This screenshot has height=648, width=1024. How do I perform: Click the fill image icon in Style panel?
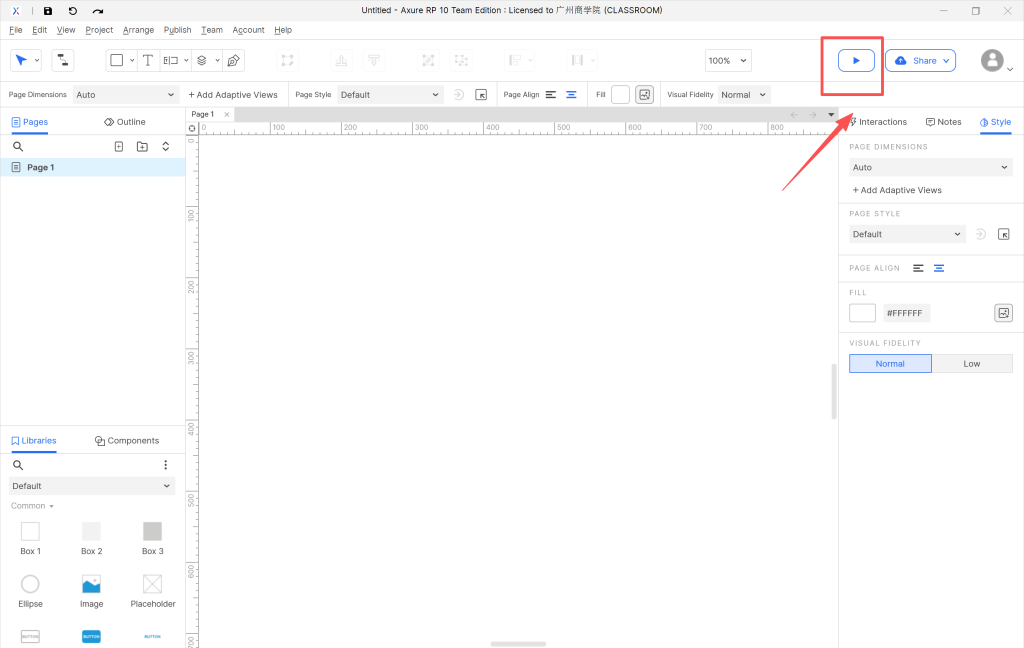1003,313
